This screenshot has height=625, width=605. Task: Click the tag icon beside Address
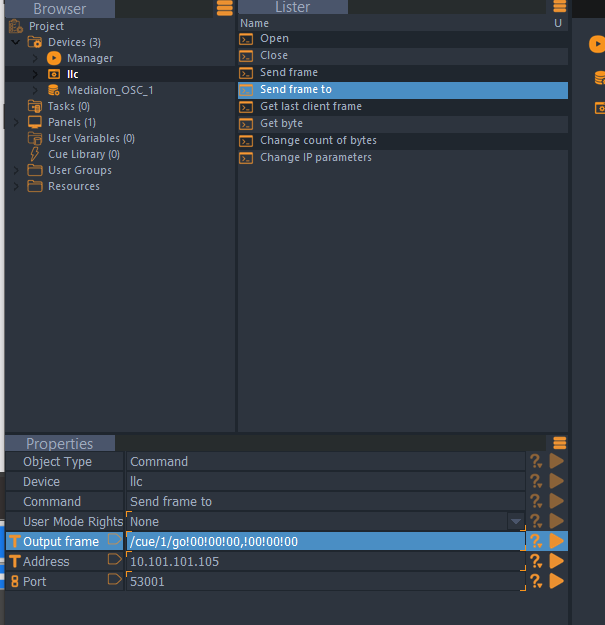pyautogui.click(x=114, y=561)
